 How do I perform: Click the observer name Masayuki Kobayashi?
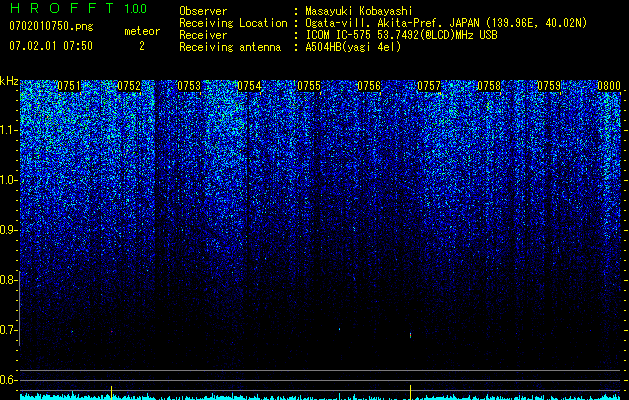(359, 11)
